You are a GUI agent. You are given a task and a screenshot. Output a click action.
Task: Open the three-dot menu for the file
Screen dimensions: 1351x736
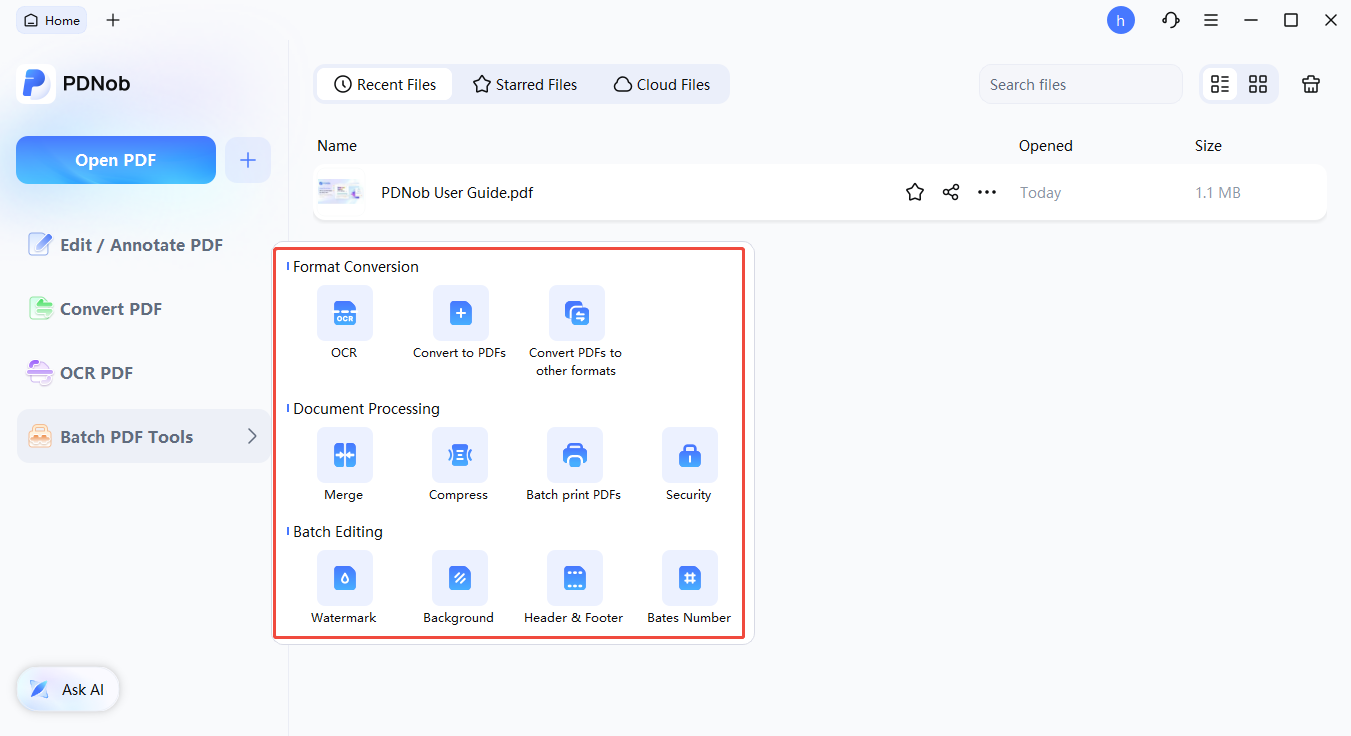point(987,193)
